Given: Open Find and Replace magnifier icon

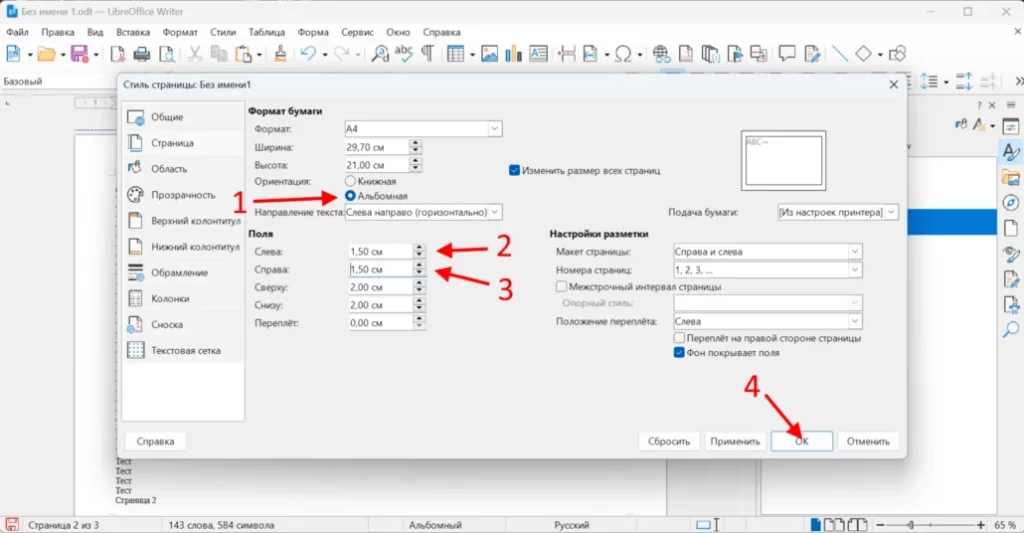Looking at the screenshot, I should [379, 54].
